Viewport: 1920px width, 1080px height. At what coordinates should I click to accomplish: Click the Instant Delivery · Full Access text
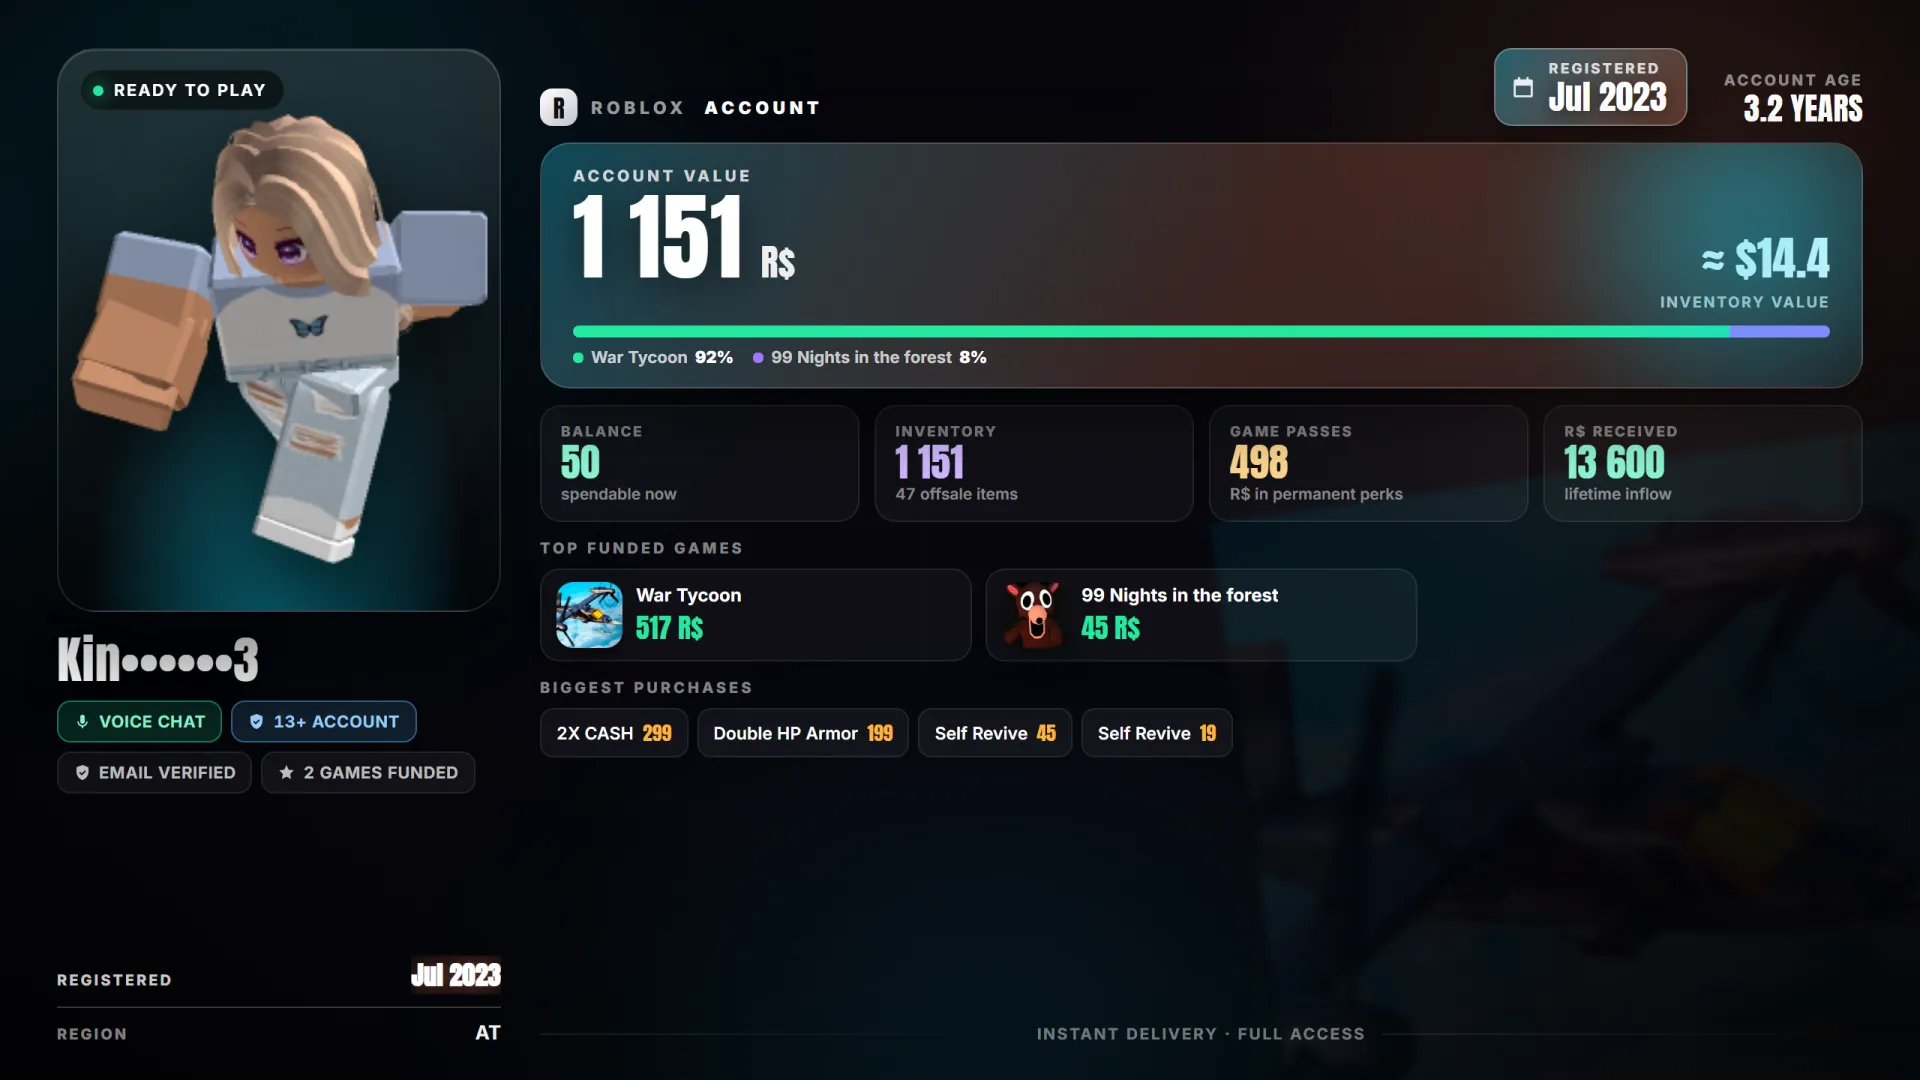click(1200, 1034)
